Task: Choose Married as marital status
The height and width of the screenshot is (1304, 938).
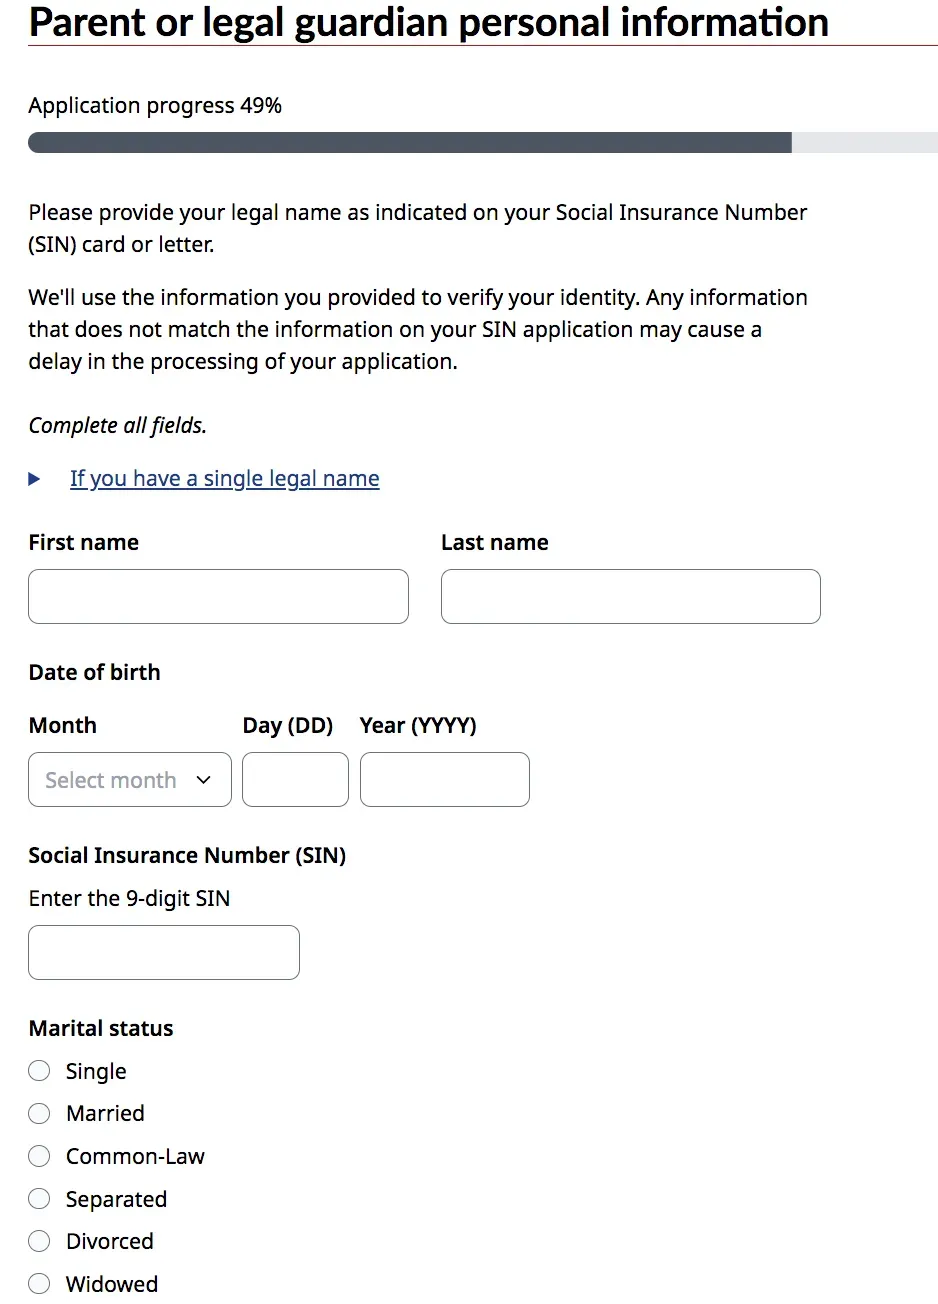Action: pos(39,1113)
